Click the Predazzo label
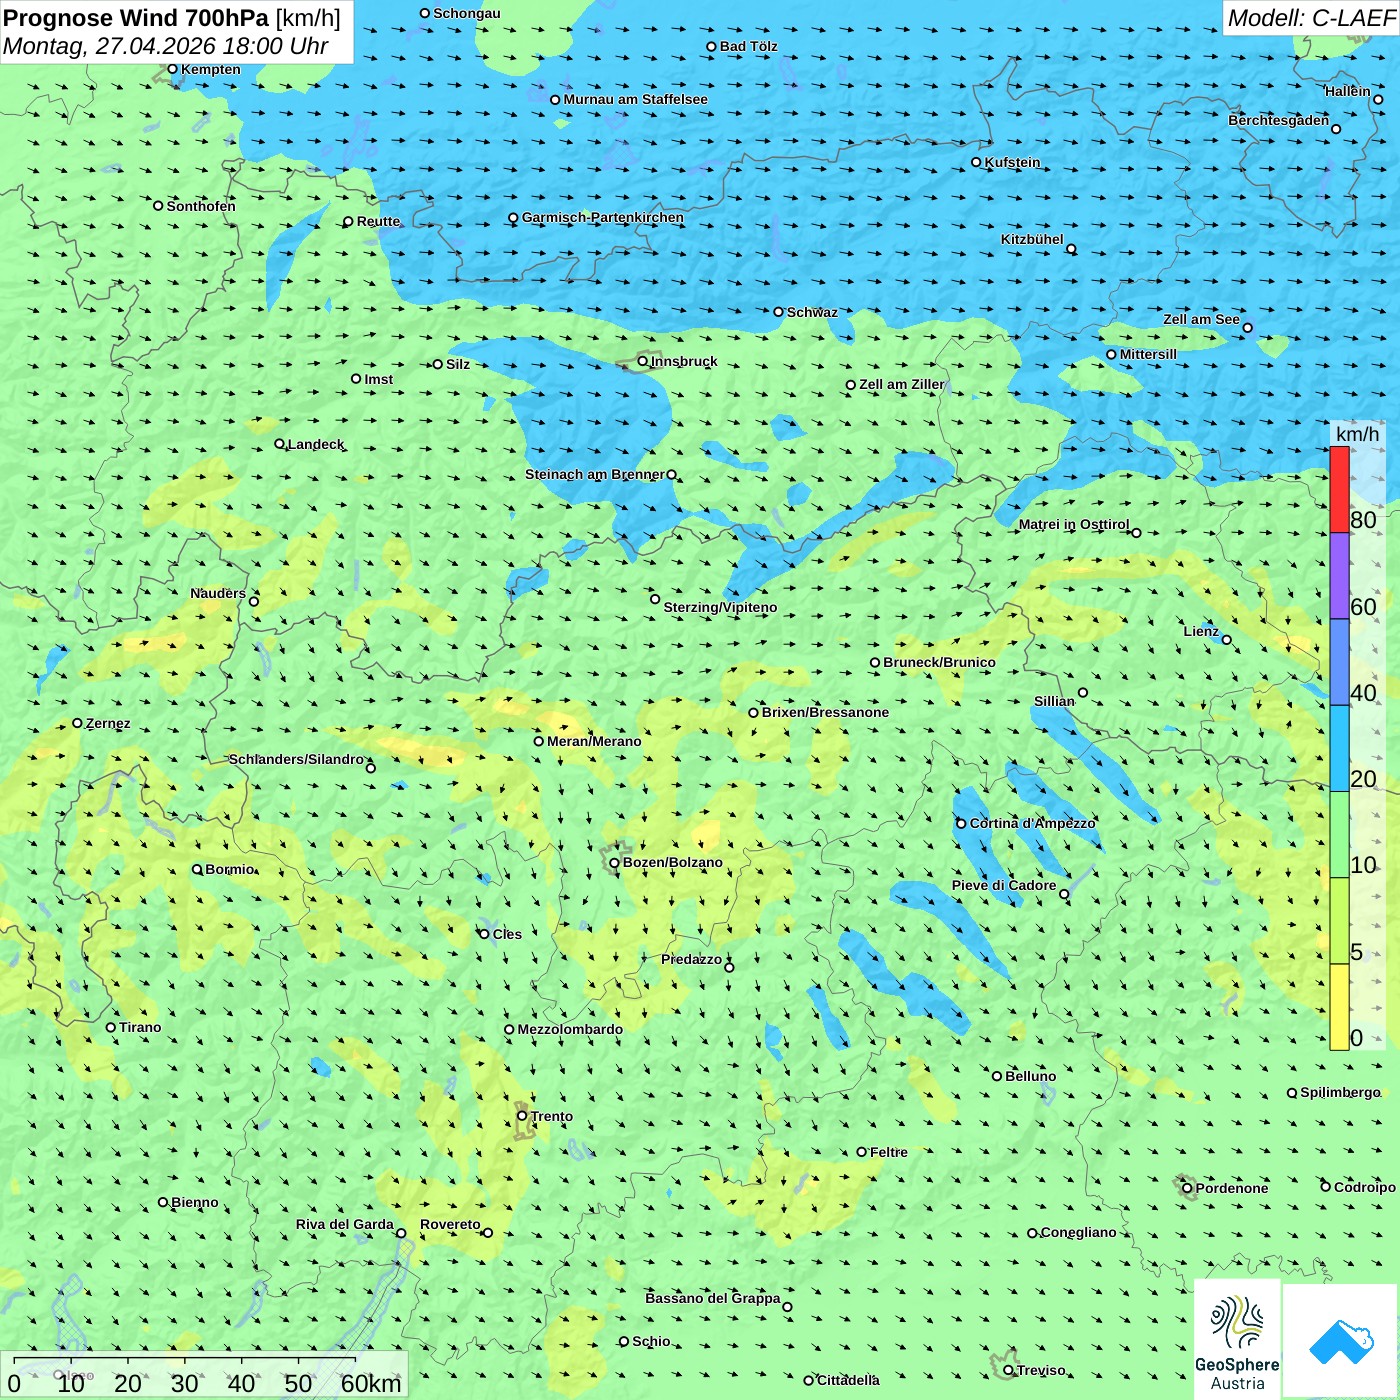The height and width of the screenshot is (1400, 1400). coord(691,959)
